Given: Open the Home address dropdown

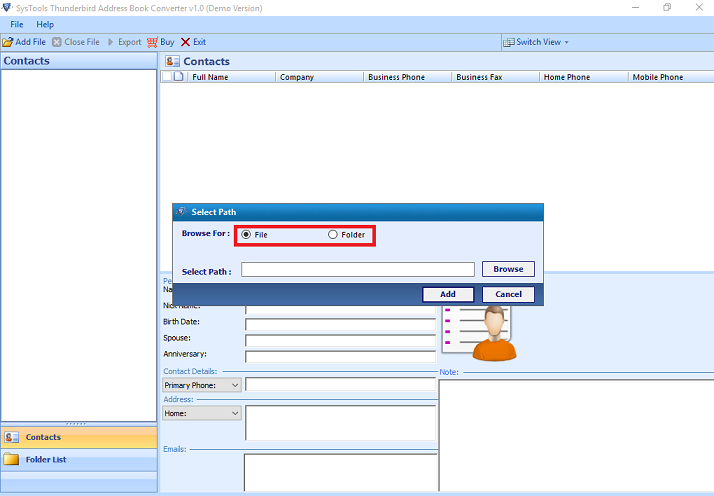Looking at the screenshot, I should (202, 413).
